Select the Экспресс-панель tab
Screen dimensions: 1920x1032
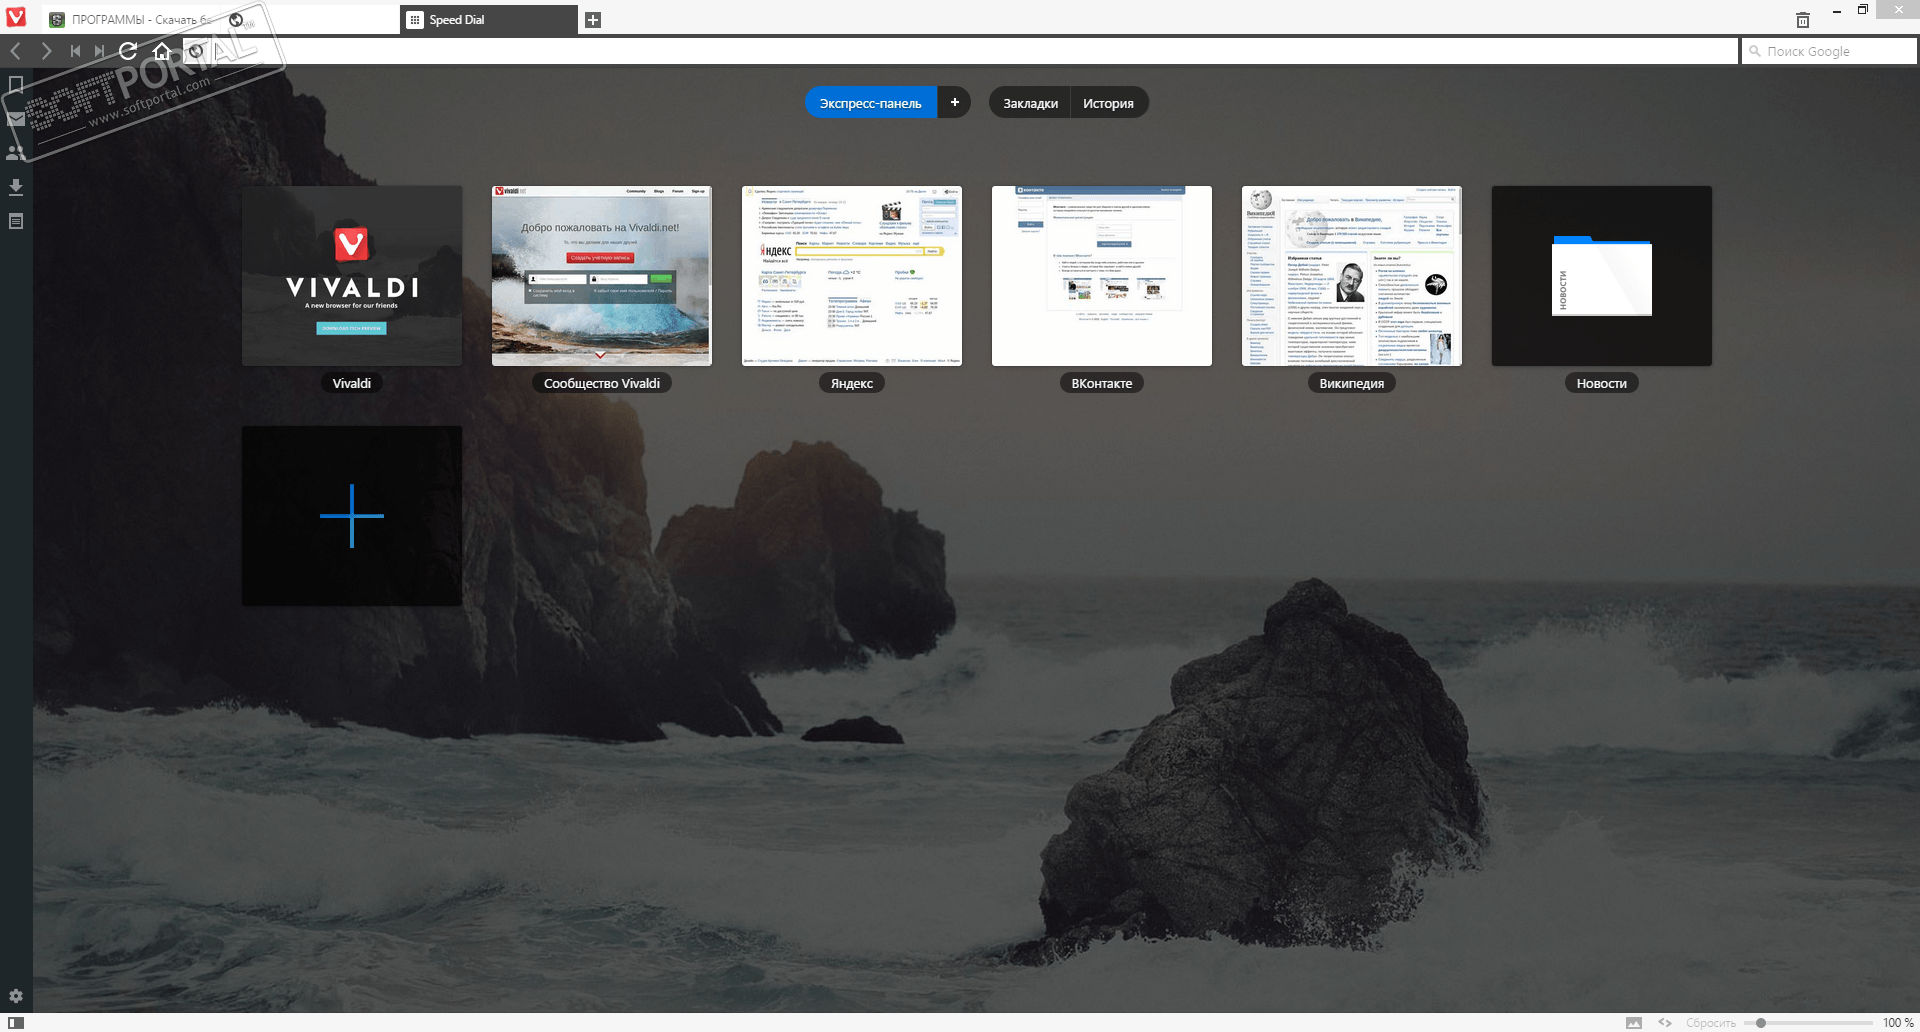coord(871,103)
